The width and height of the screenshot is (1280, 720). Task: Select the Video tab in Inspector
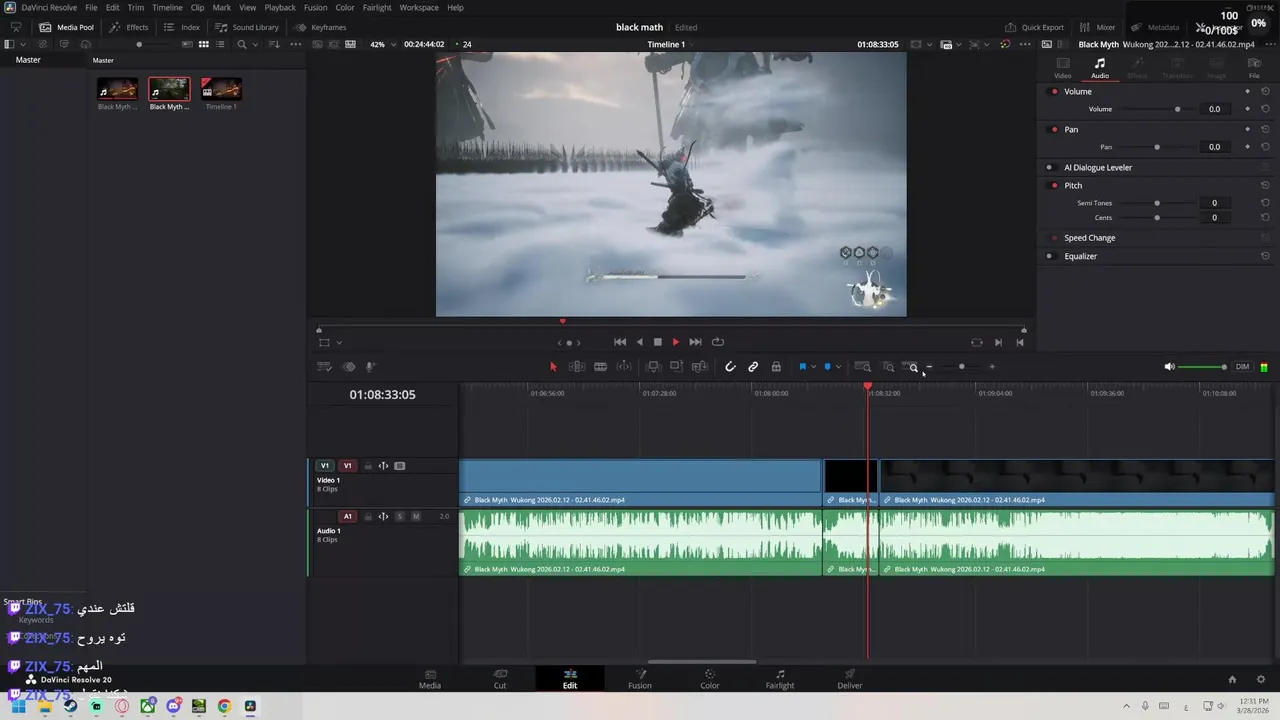1063,68
